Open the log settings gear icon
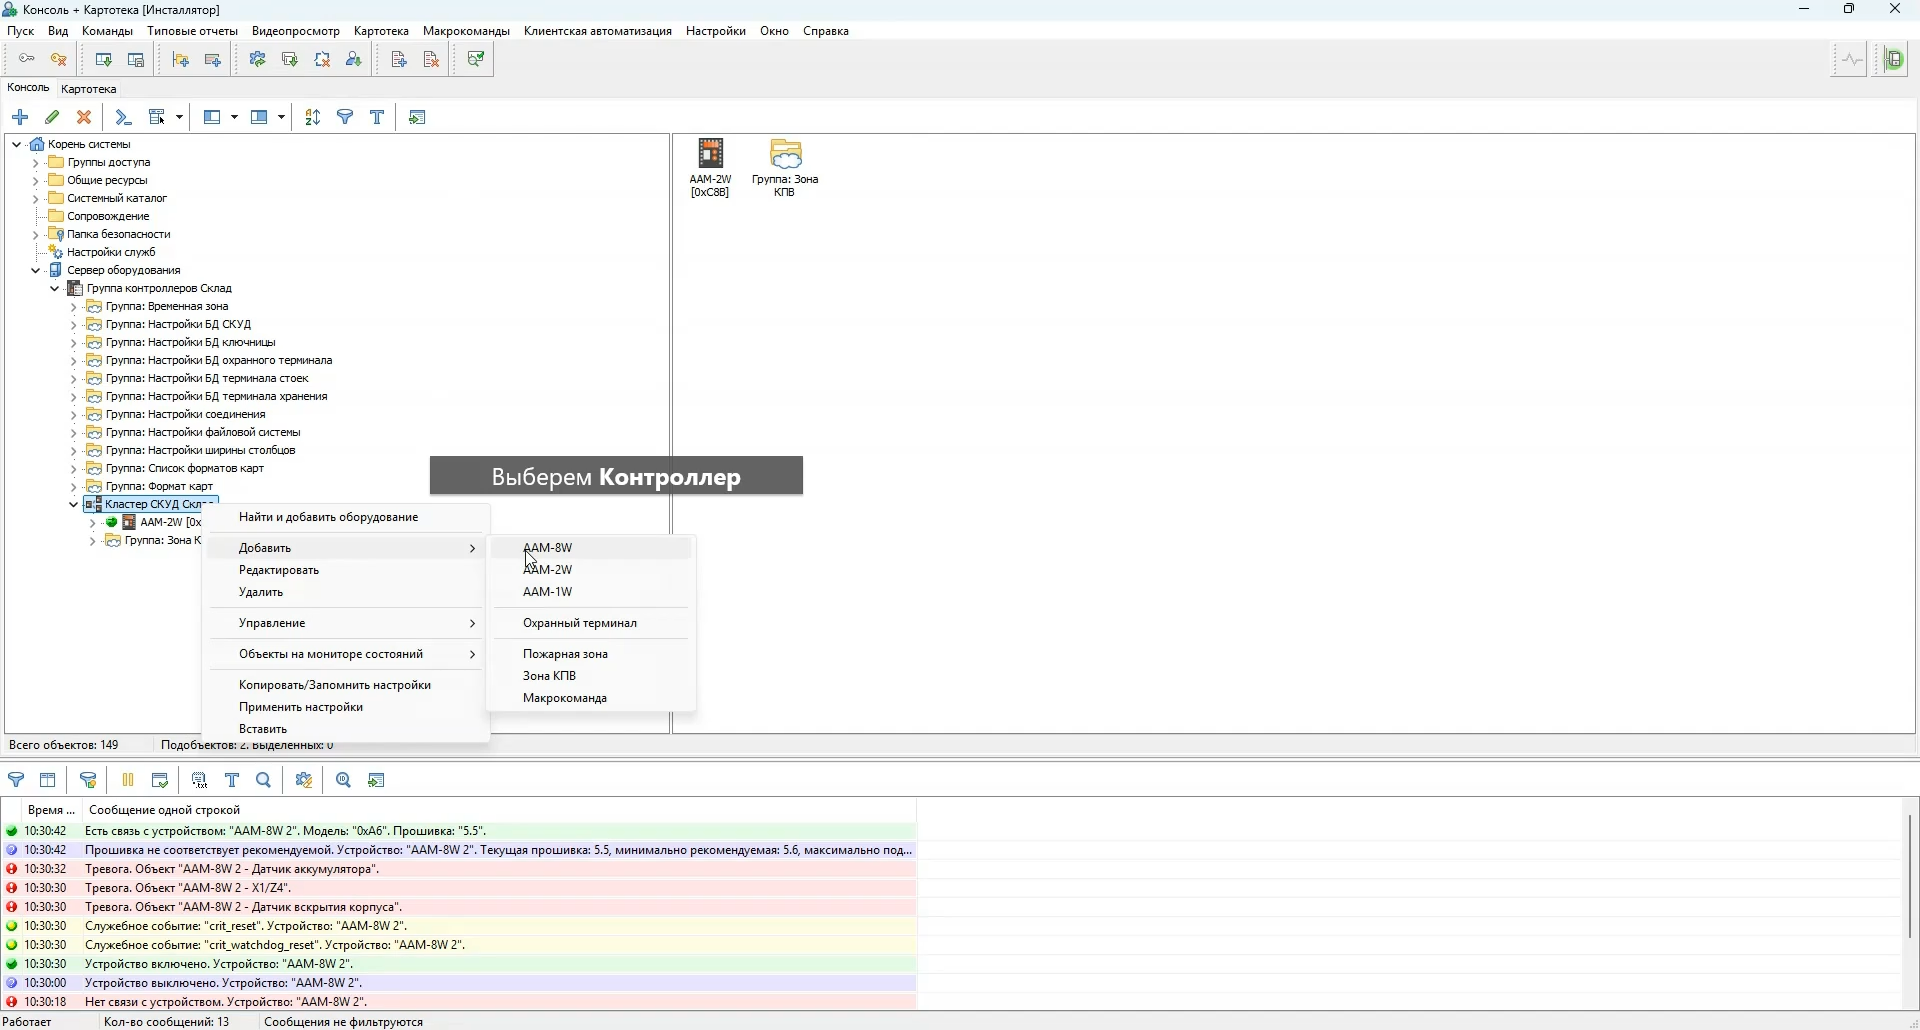This screenshot has width=1920, height=1030. (305, 782)
